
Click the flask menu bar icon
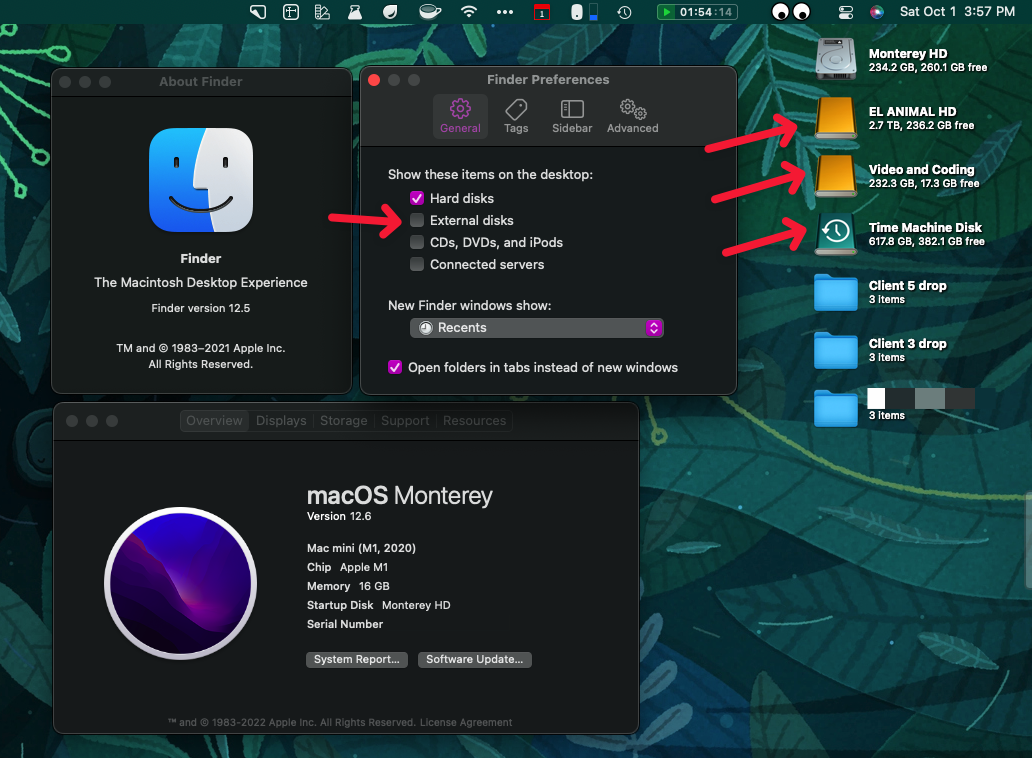coord(355,12)
